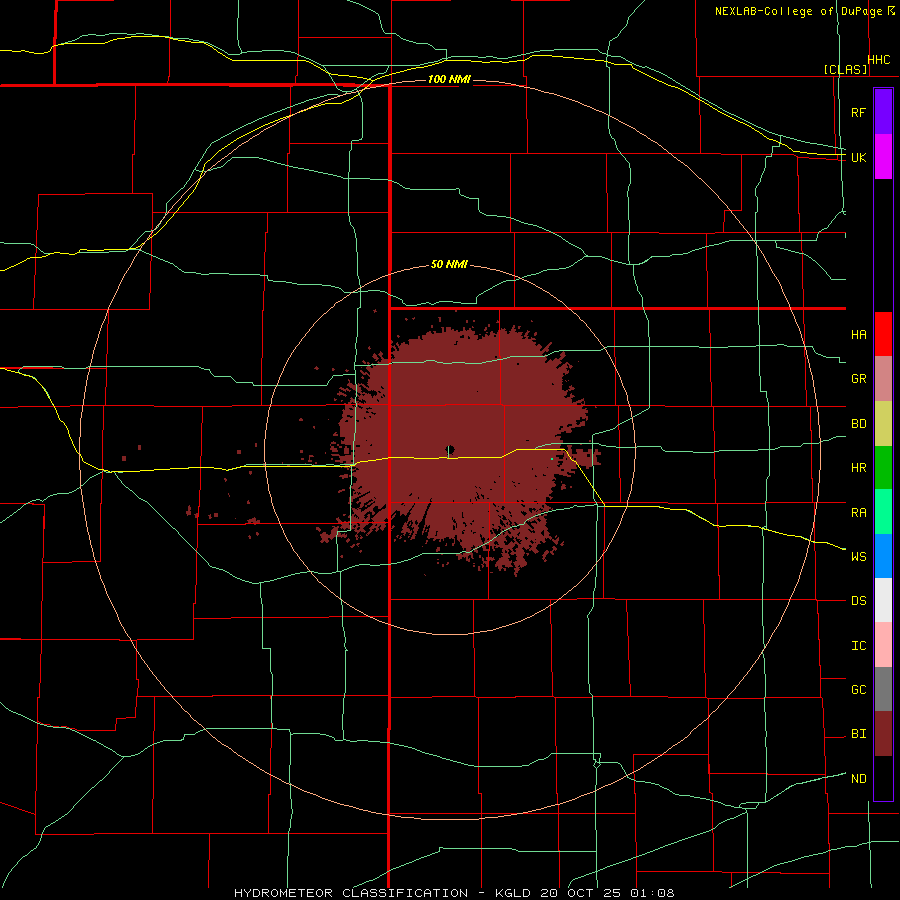Click the HA legend label

[x=858, y=335]
